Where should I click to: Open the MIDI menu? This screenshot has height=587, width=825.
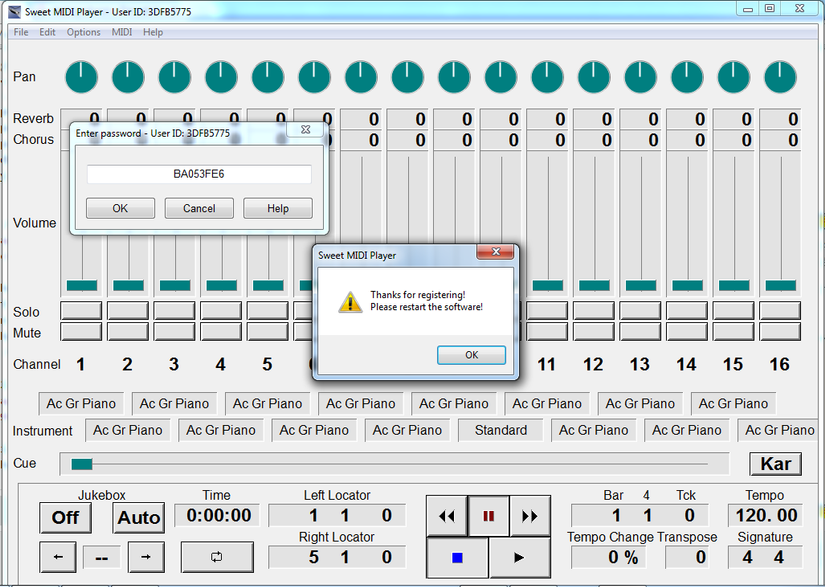(122, 32)
